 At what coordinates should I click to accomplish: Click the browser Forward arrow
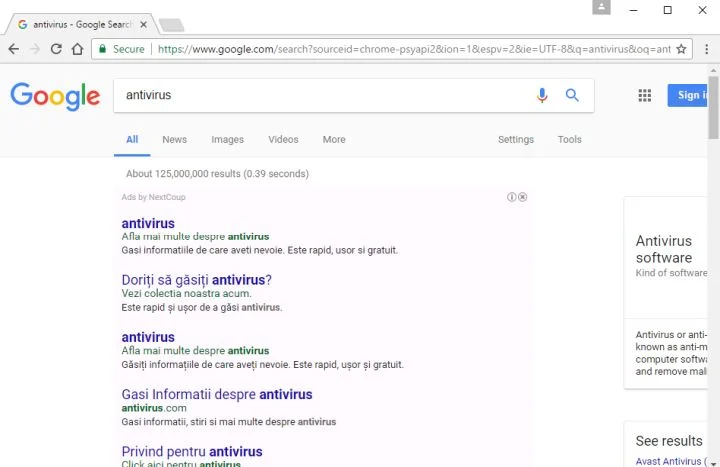[35, 49]
